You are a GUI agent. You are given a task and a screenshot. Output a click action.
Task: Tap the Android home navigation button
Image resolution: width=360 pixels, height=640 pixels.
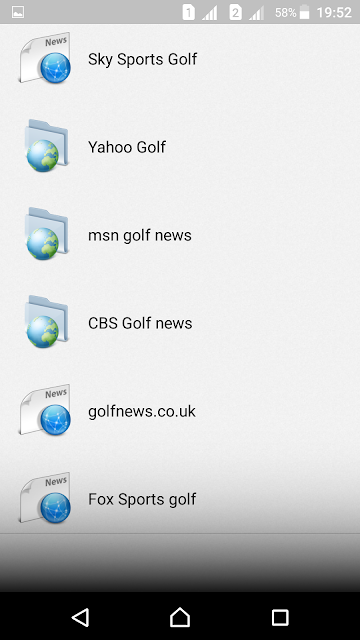[180, 617]
